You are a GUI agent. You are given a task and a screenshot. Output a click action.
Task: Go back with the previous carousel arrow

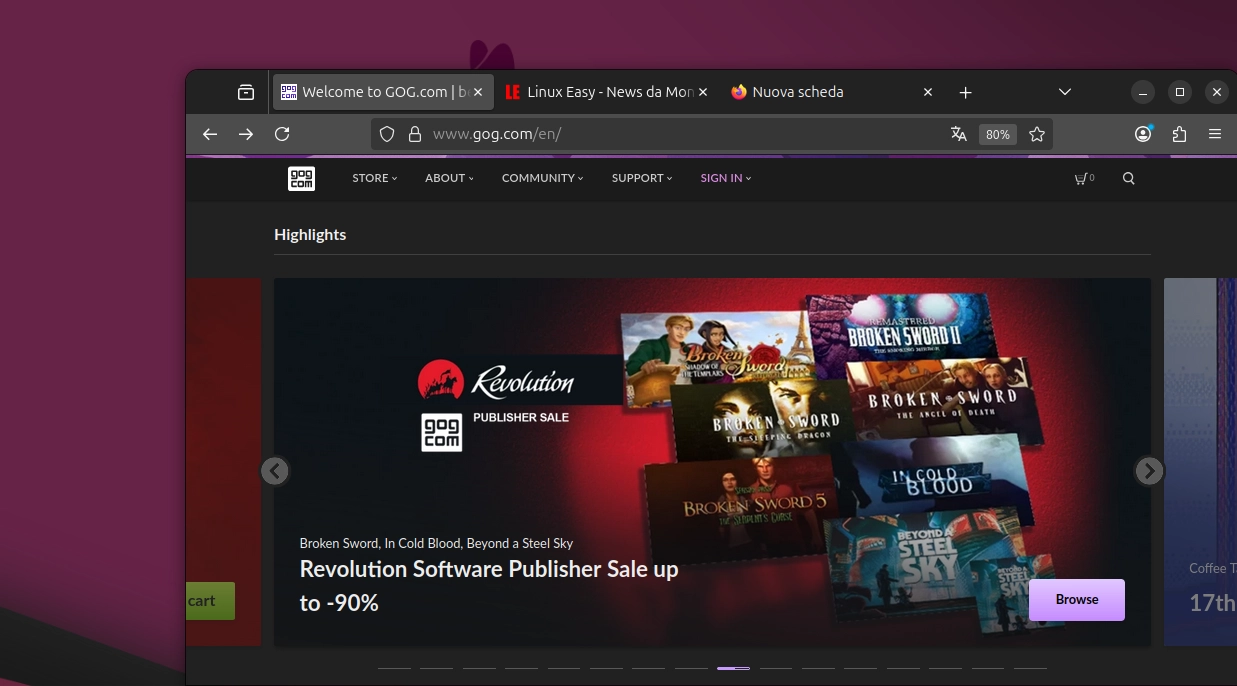tap(275, 470)
